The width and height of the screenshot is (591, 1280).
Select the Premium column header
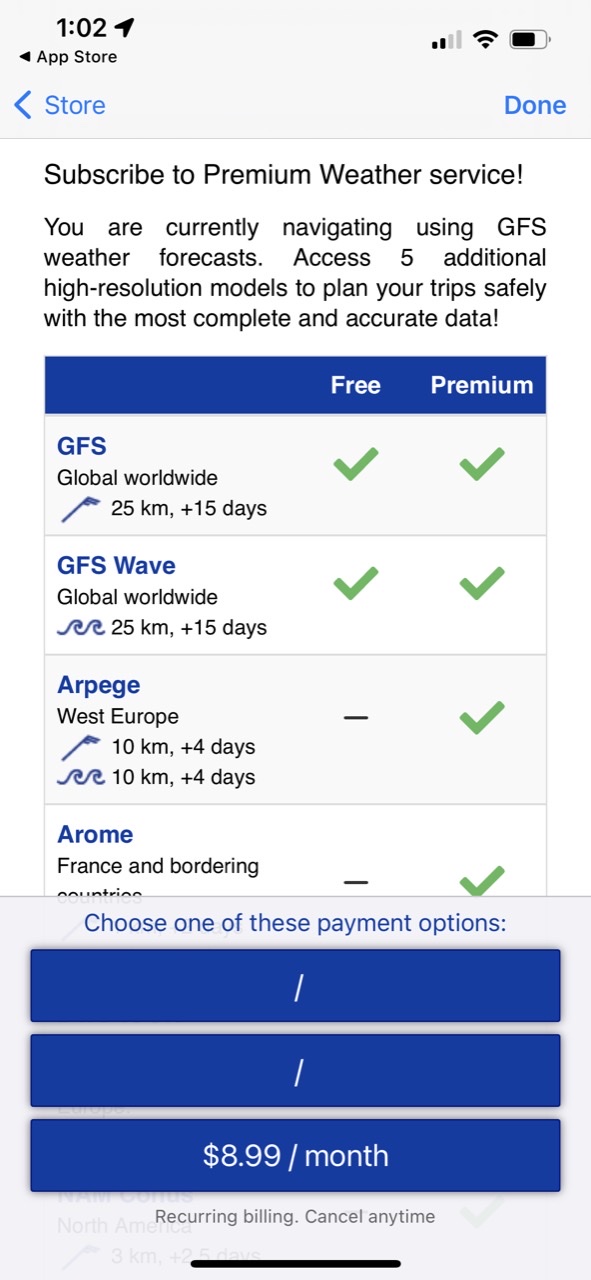pyautogui.click(x=482, y=384)
